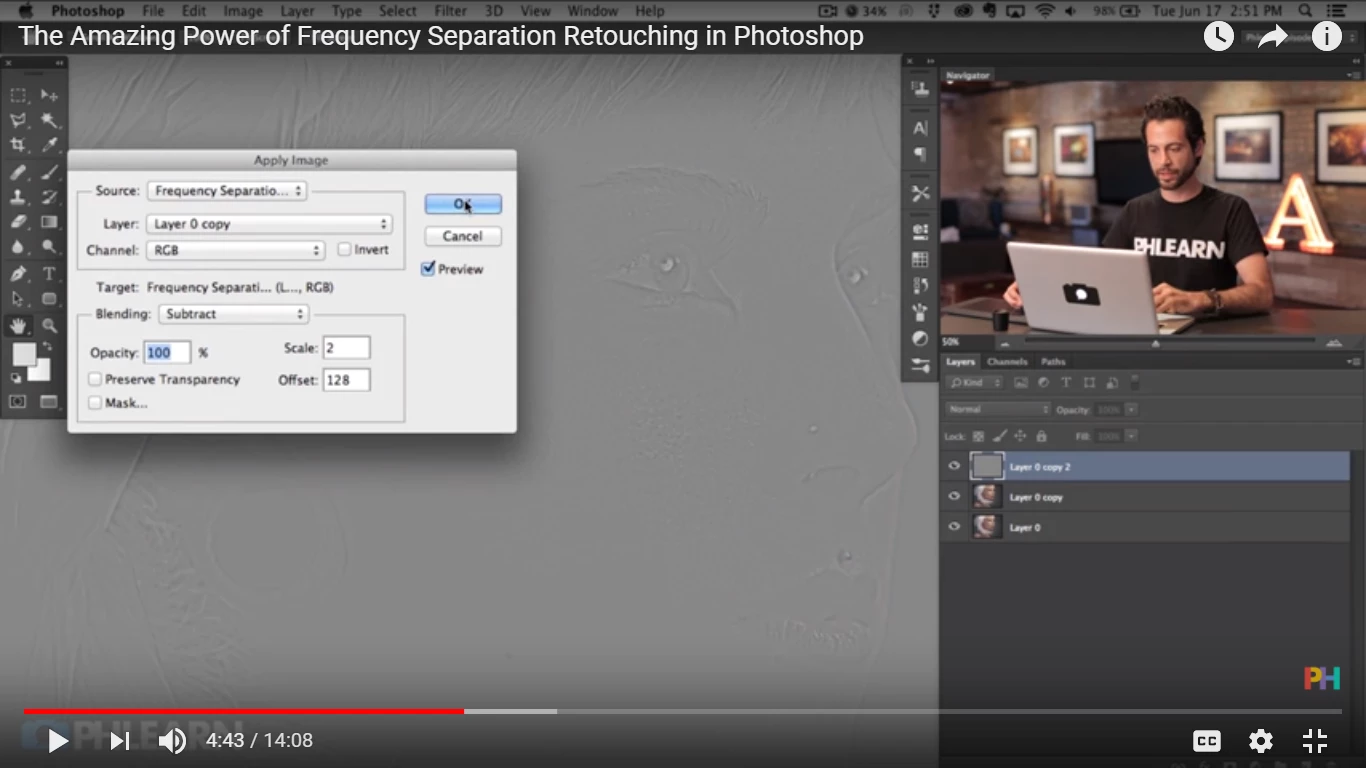Click the Navigator zoom slider
1366x768 pixels.
1154,343
